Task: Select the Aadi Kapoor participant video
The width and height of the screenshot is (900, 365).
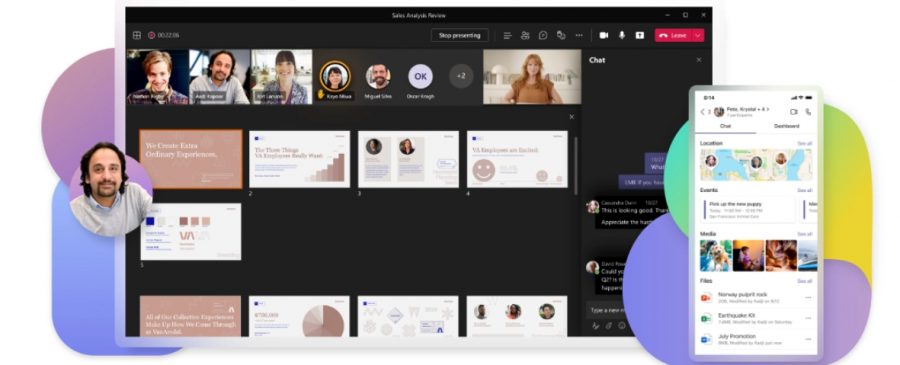Action: pos(220,76)
